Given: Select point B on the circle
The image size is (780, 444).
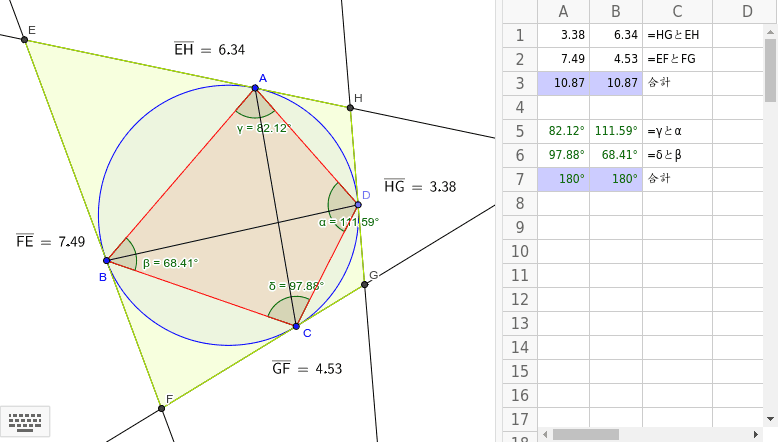Looking at the screenshot, I should (x=106, y=261).
